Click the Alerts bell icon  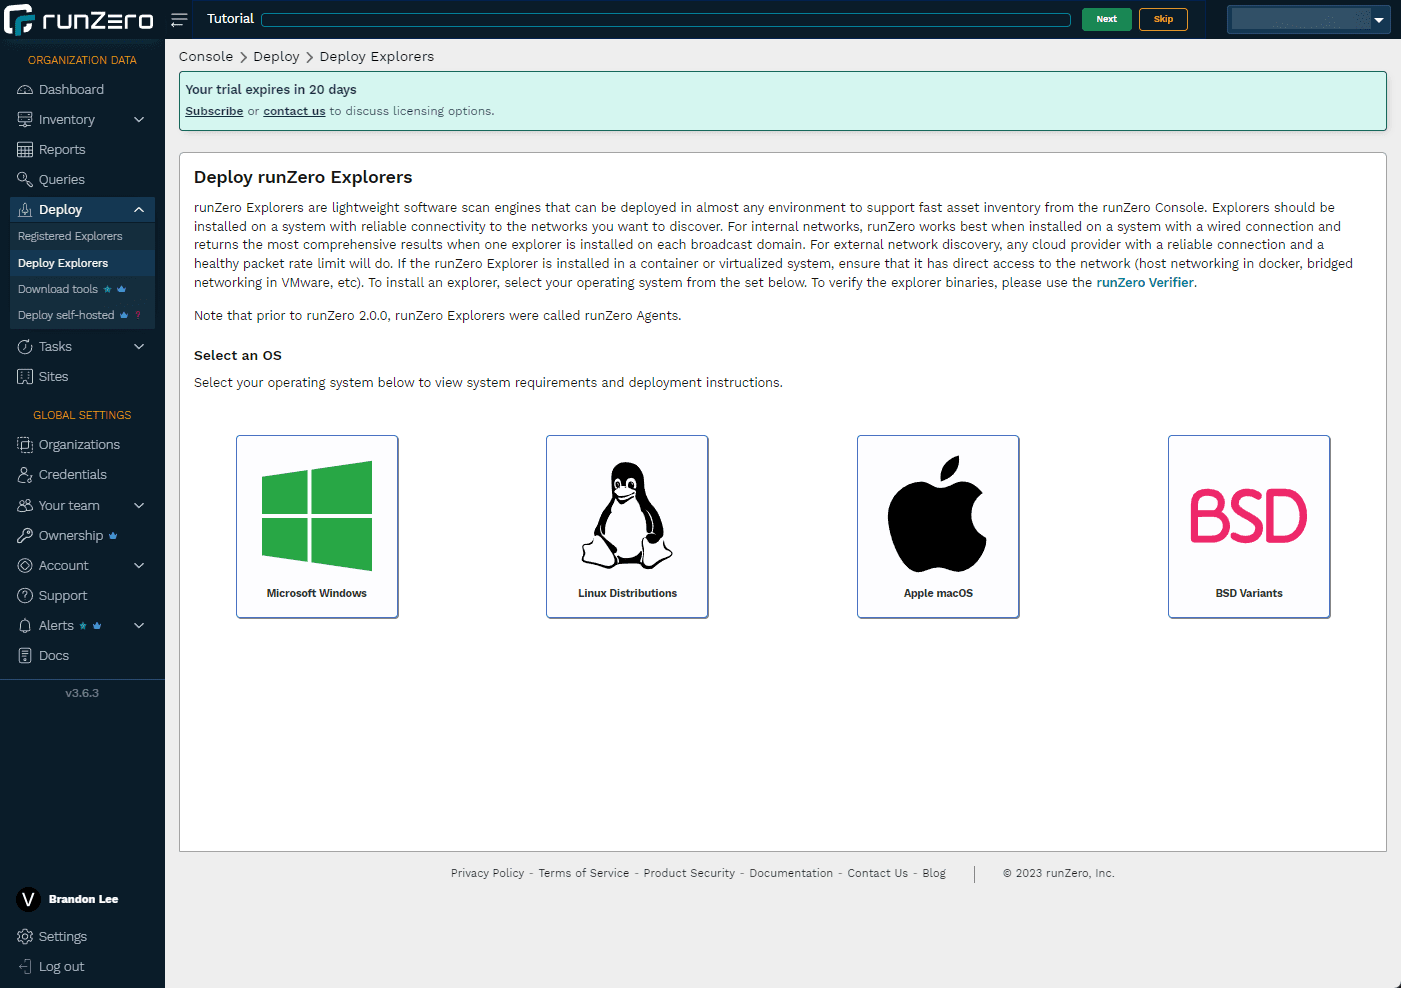click(x=25, y=626)
